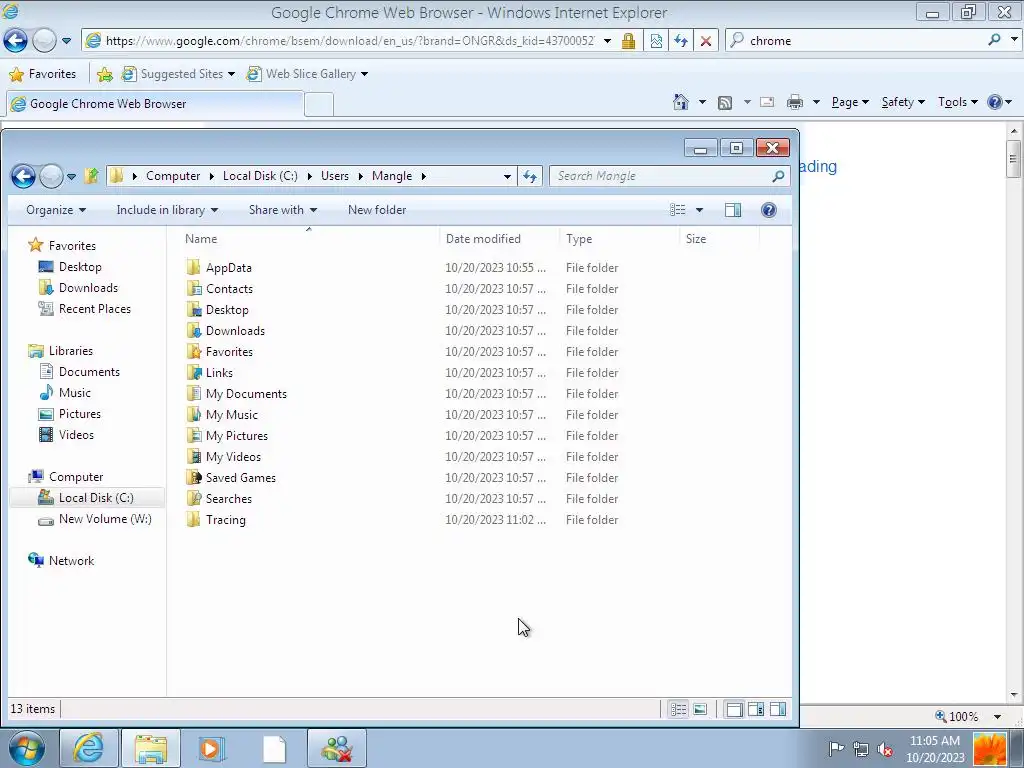
Task: Expand Explorer view options arrow
Action: (x=699, y=210)
